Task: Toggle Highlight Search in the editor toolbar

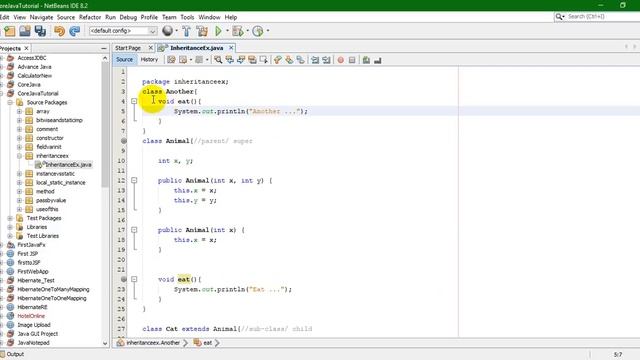Action: pyautogui.click(x=253, y=60)
